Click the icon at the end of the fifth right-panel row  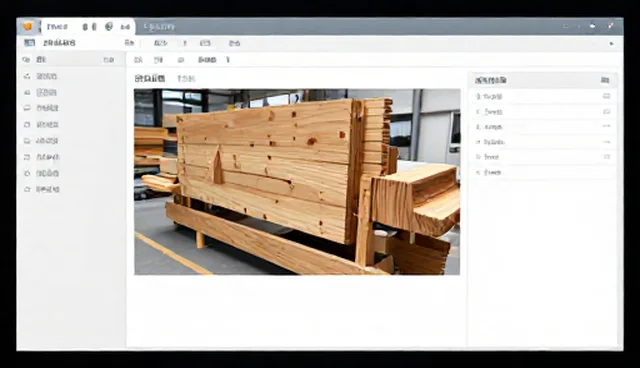click(607, 157)
